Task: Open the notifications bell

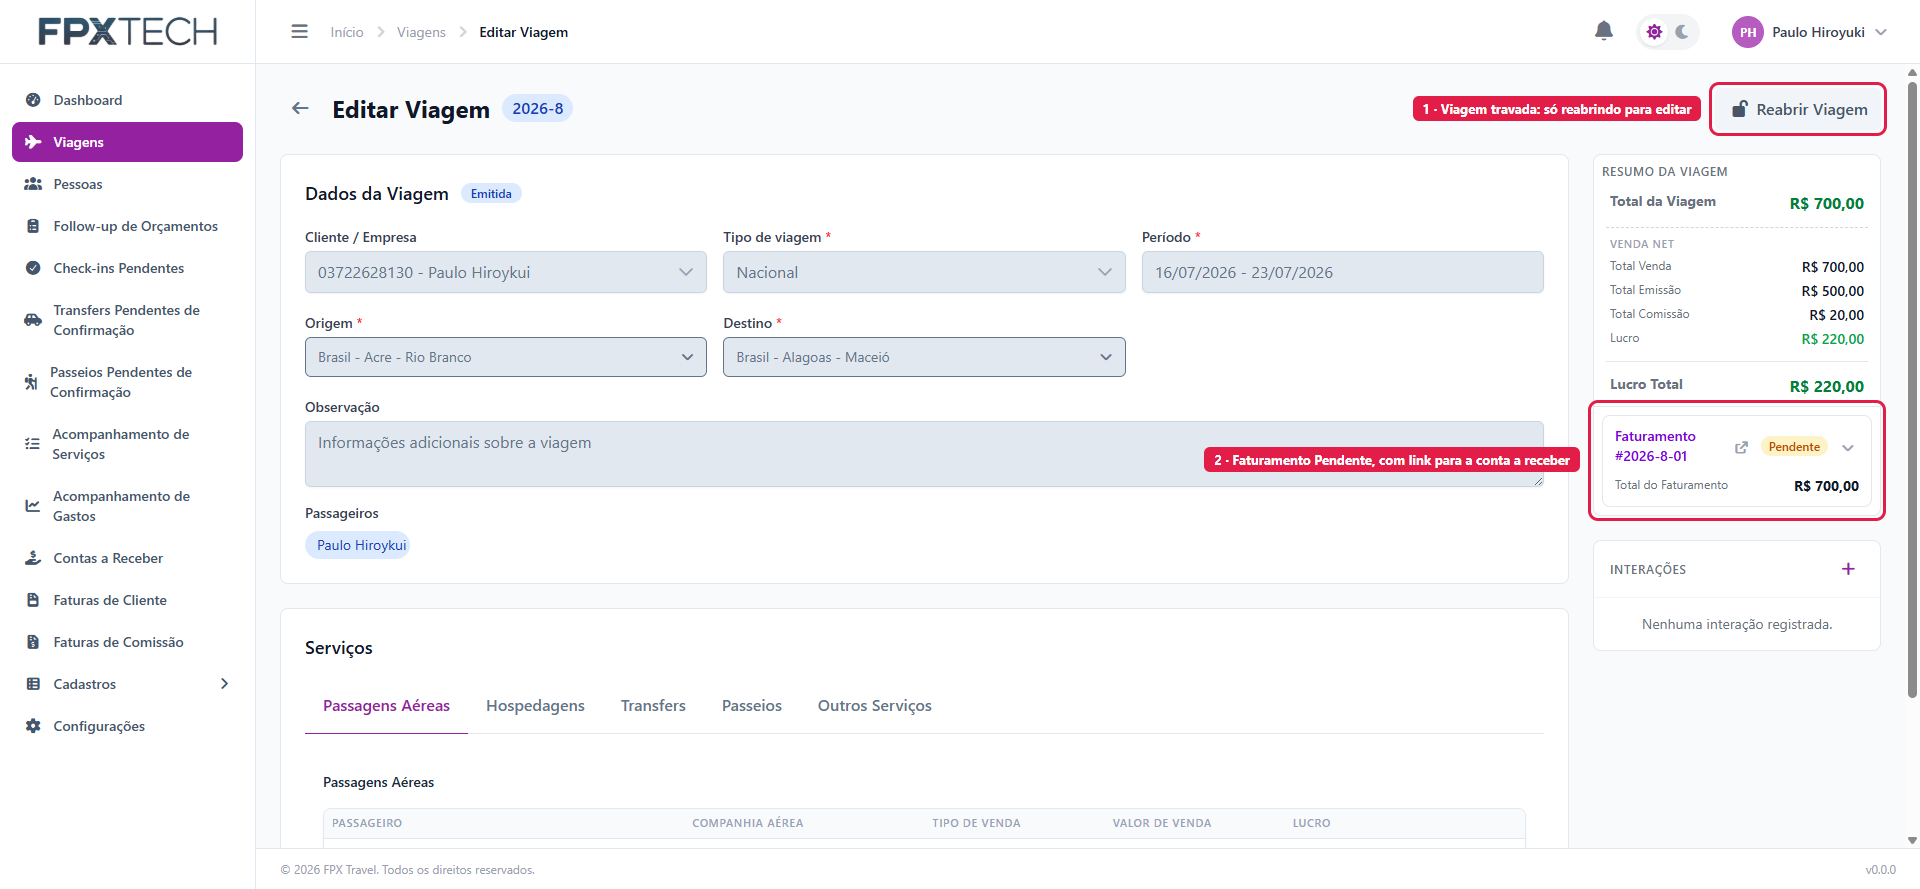Action: point(1603,31)
